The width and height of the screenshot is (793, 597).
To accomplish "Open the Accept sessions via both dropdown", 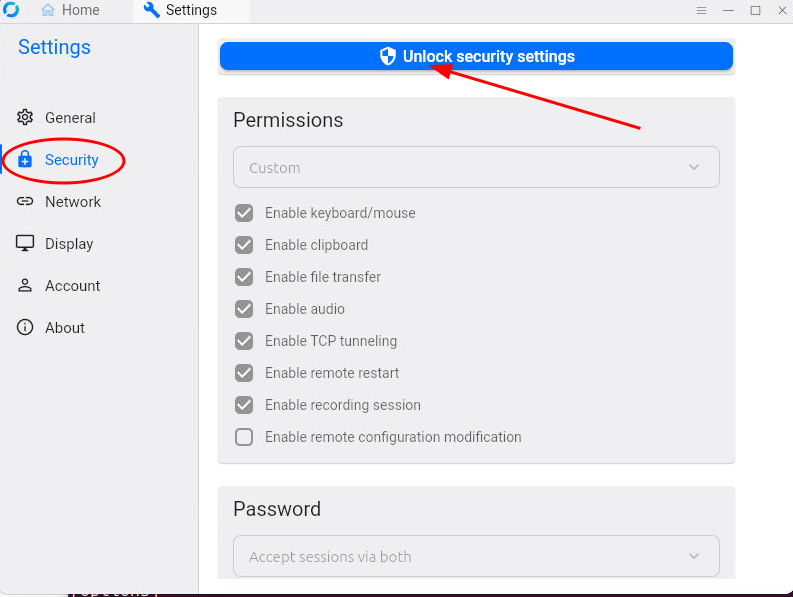I will point(476,556).
